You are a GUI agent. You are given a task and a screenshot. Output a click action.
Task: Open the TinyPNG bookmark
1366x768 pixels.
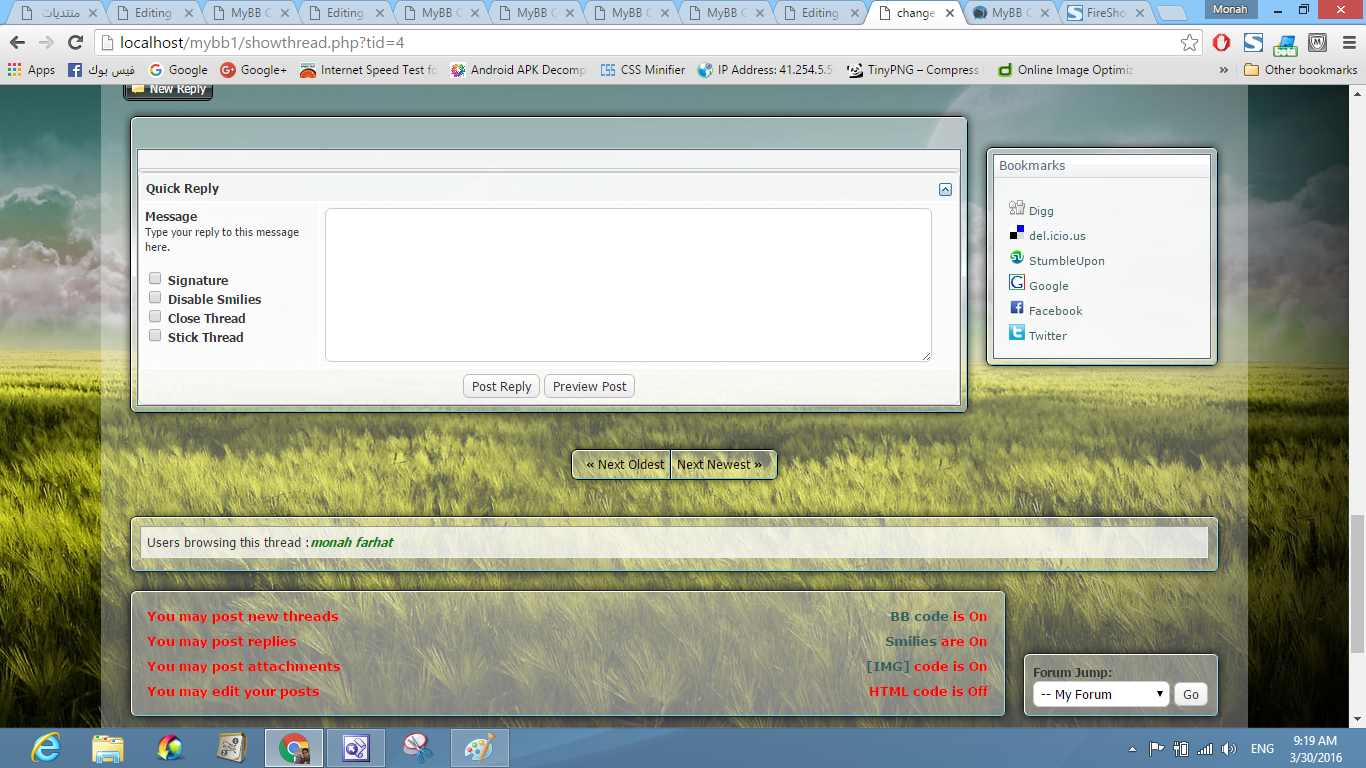click(915, 70)
